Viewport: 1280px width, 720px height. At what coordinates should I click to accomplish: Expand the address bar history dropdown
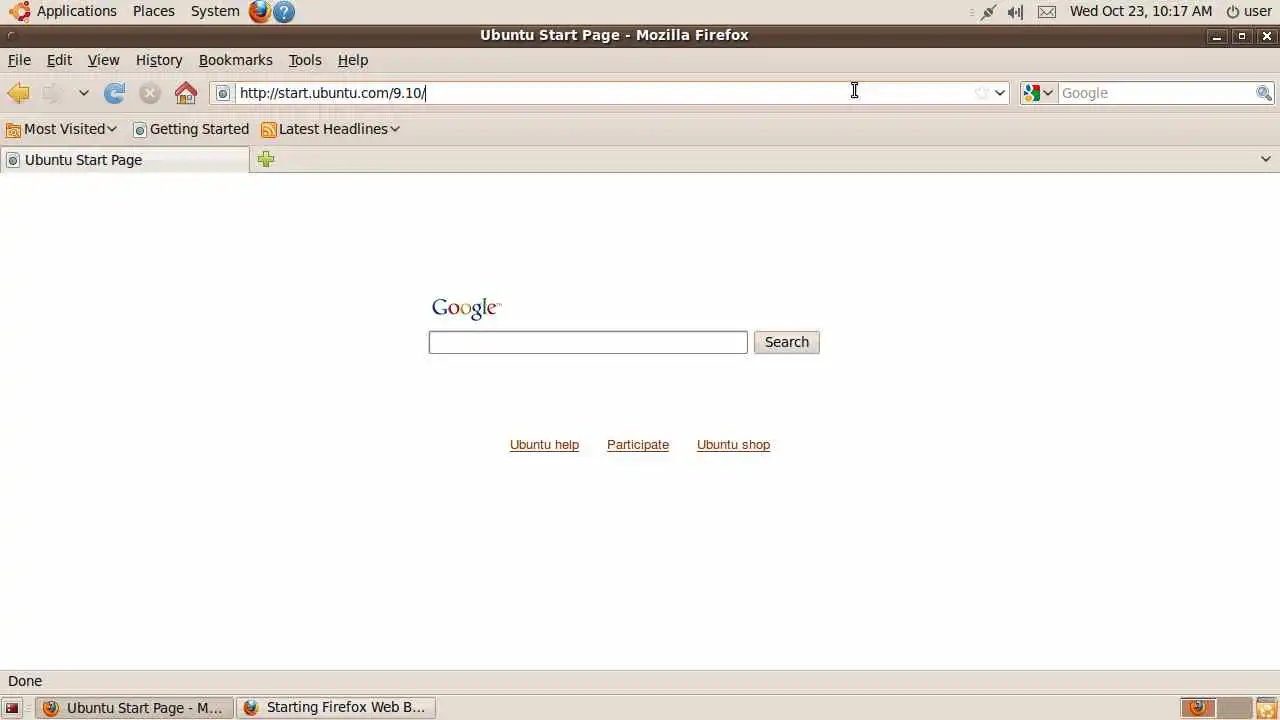pyautogui.click(x=999, y=93)
